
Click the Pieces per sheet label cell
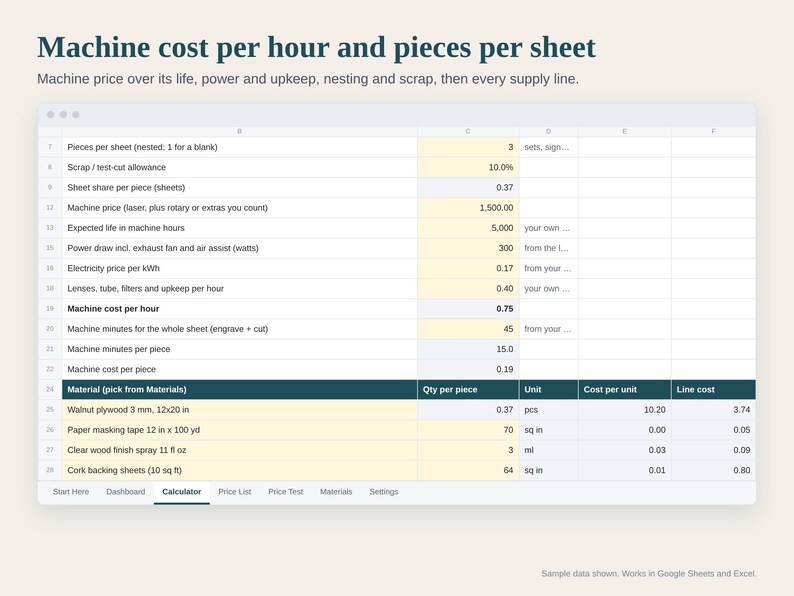coord(240,147)
